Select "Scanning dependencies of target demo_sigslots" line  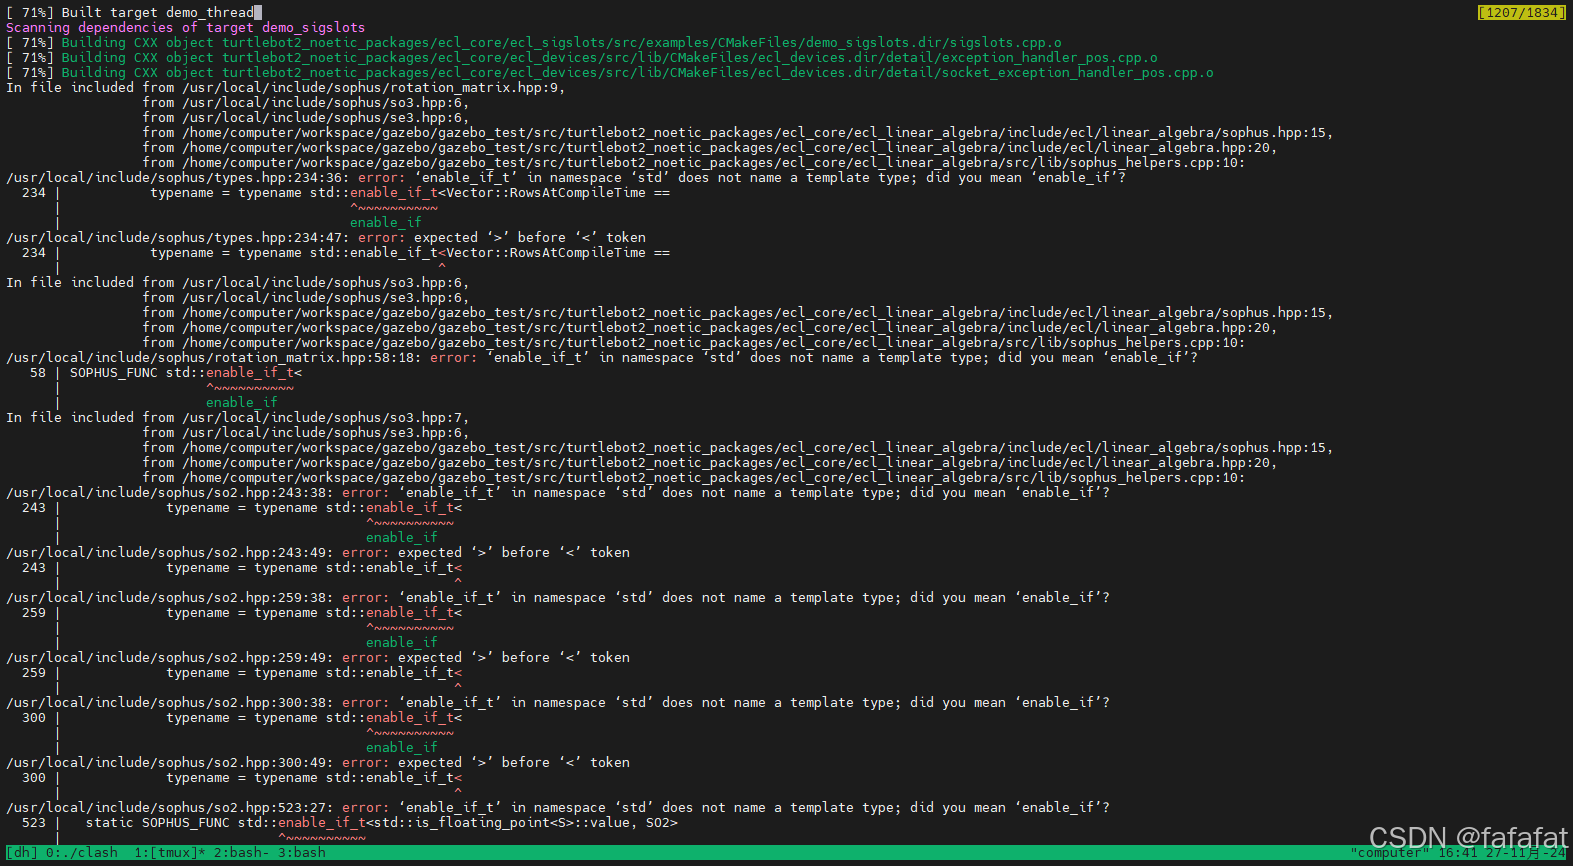click(186, 27)
